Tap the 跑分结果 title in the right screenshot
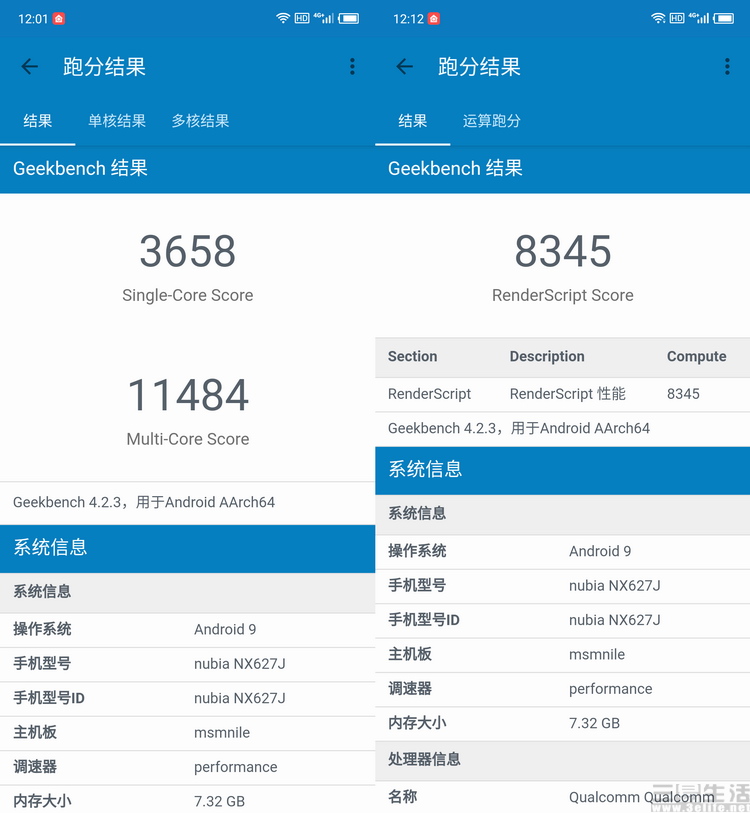750x813 pixels. [x=479, y=67]
